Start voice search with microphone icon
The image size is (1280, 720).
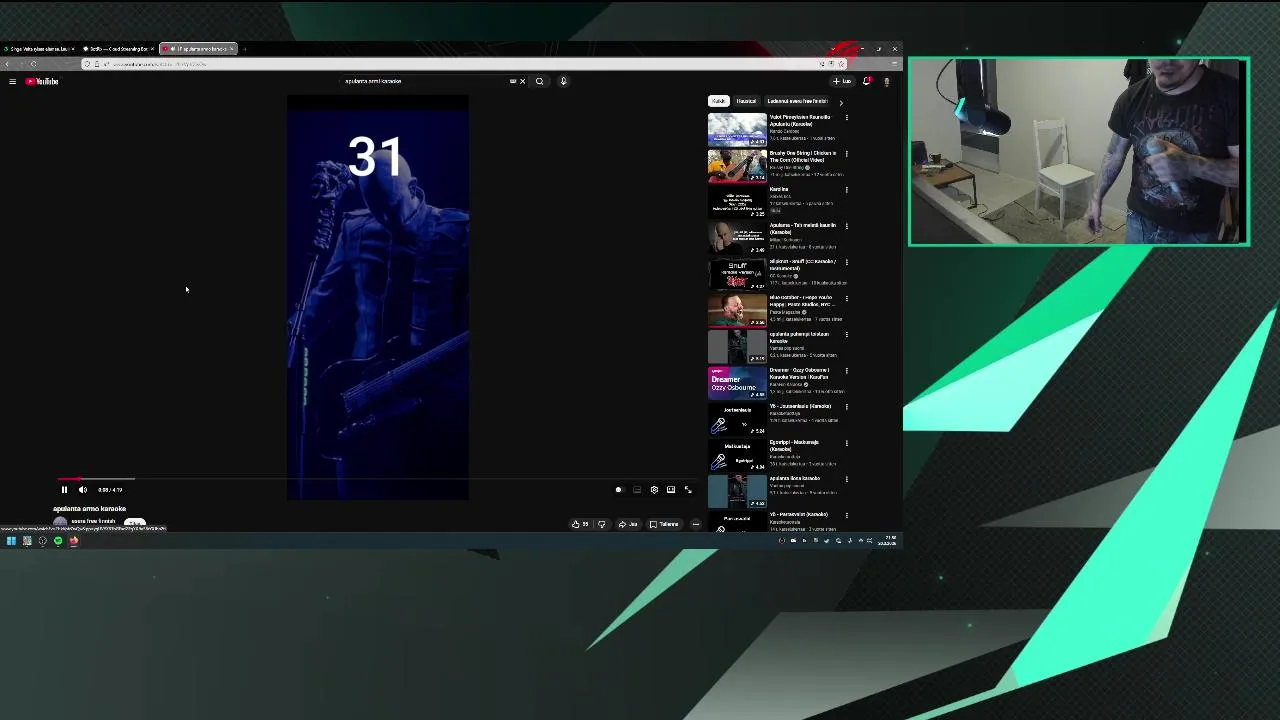click(563, 81)
